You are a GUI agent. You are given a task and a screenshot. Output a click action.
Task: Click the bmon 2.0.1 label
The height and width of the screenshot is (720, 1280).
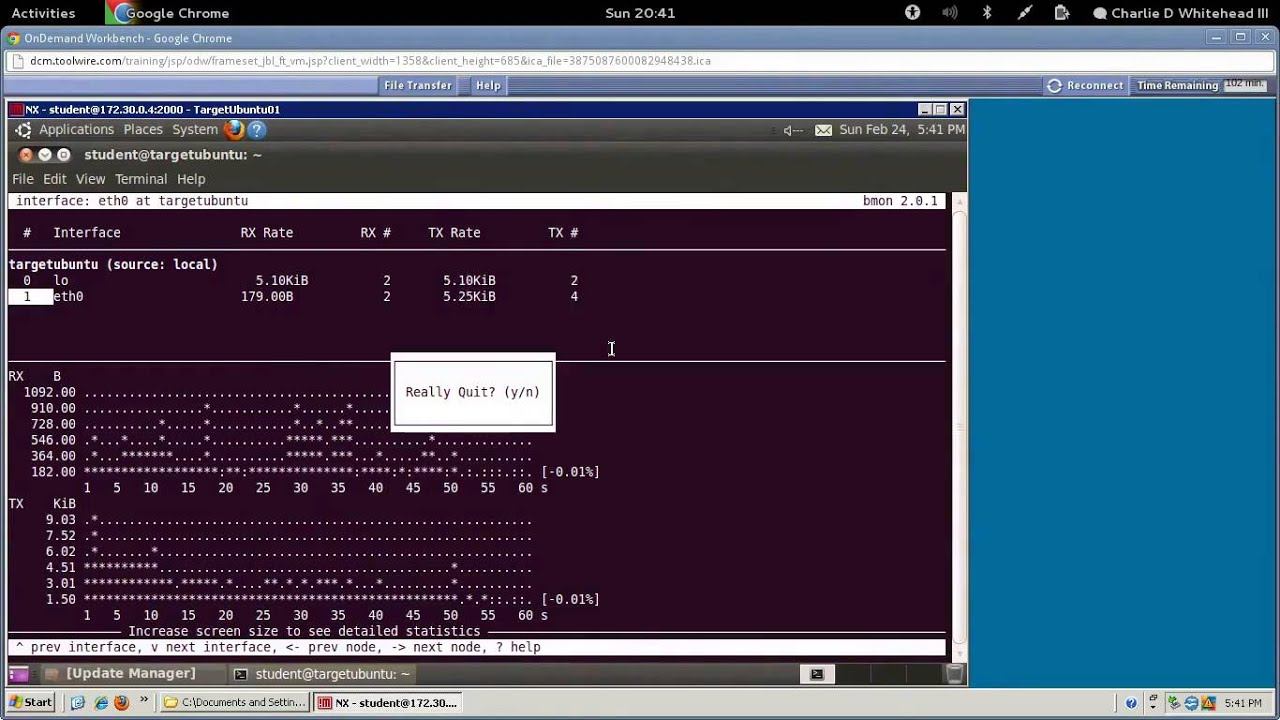(900, 201)
